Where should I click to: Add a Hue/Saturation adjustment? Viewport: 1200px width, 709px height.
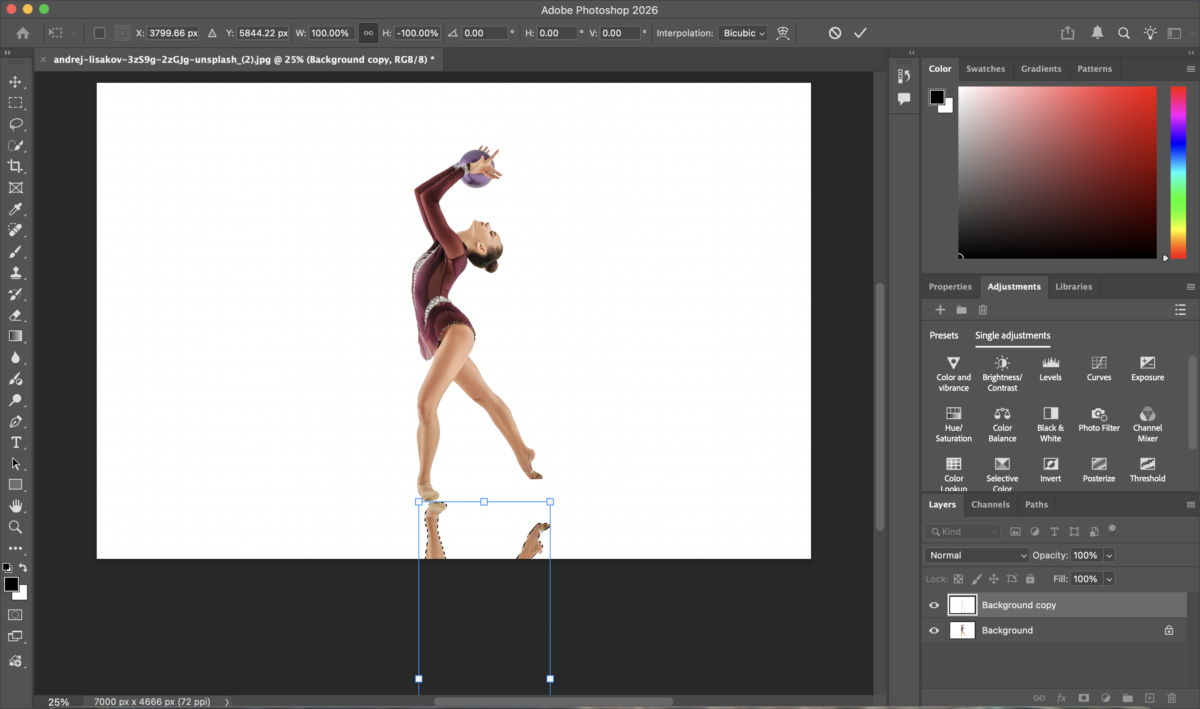tap(953, 420)
